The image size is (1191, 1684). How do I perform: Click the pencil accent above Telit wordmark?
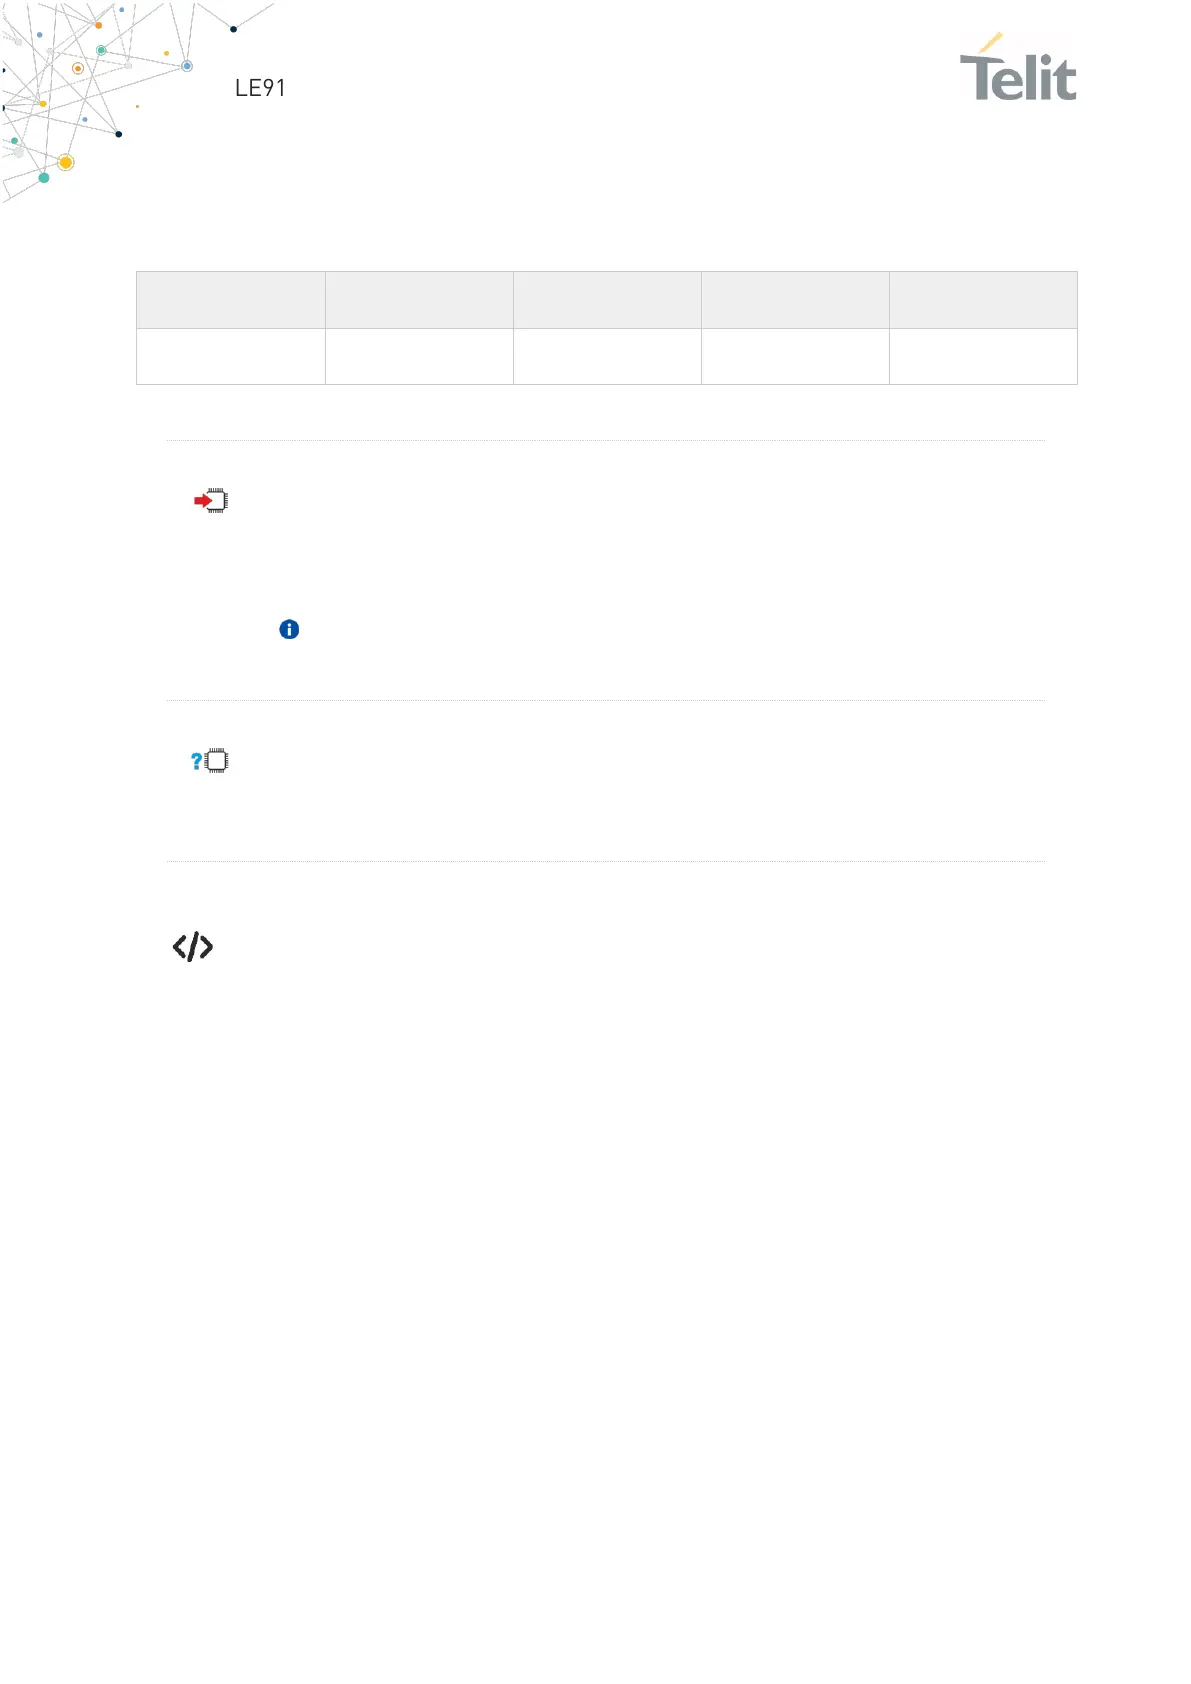[x=990, y=42]
